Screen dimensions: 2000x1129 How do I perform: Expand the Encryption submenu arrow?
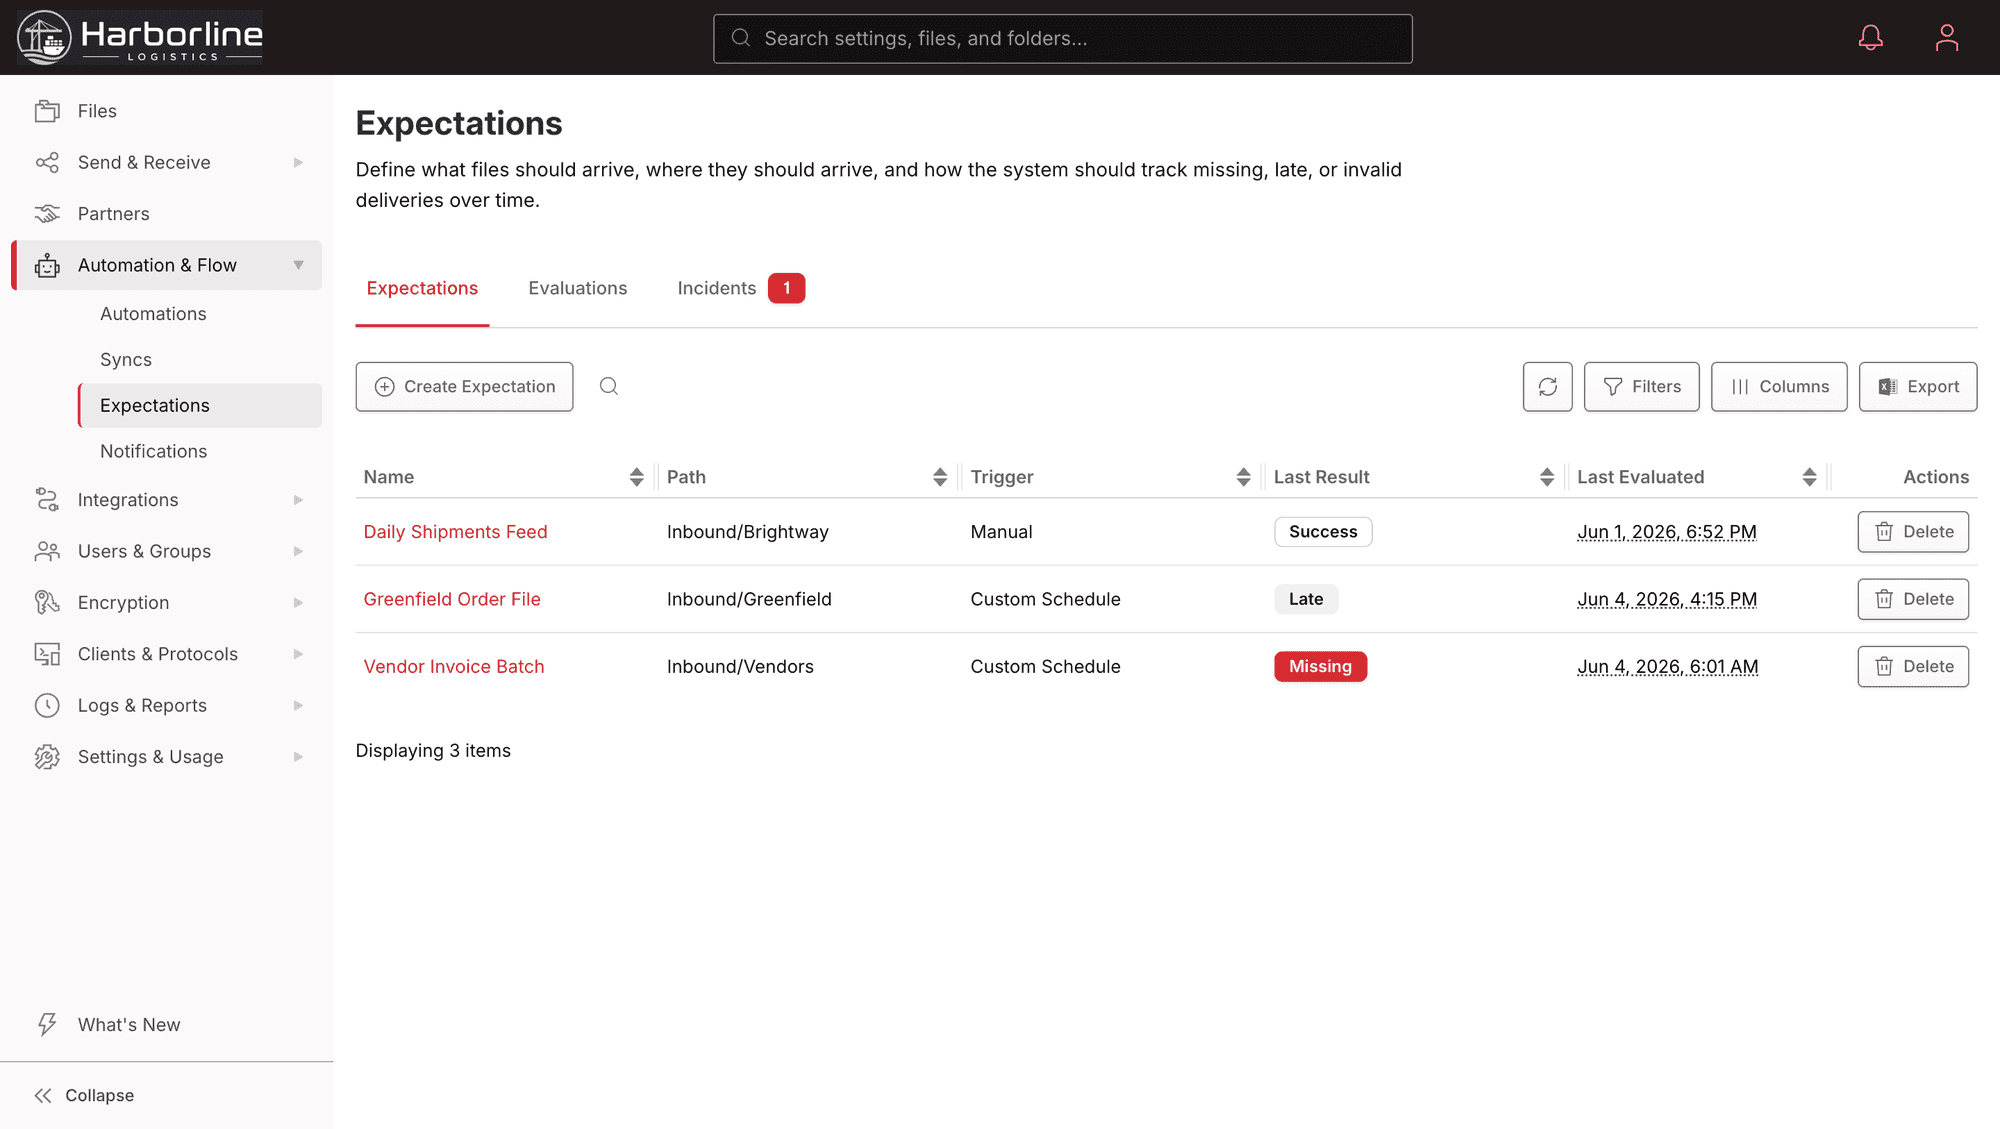[298, 602]
